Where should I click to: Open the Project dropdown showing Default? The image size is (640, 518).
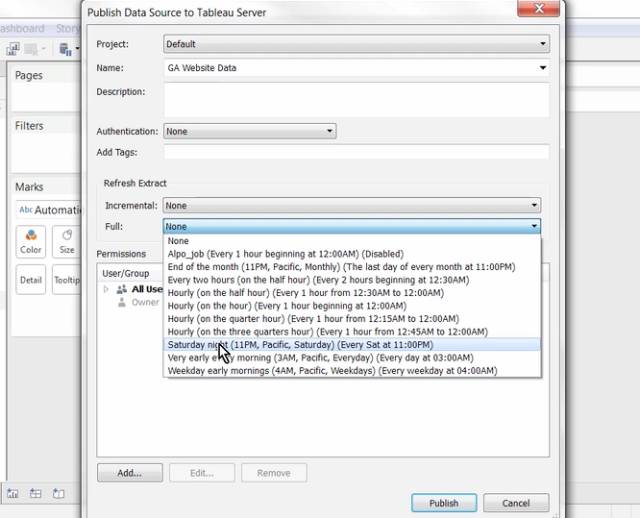[x=356, y=44]
